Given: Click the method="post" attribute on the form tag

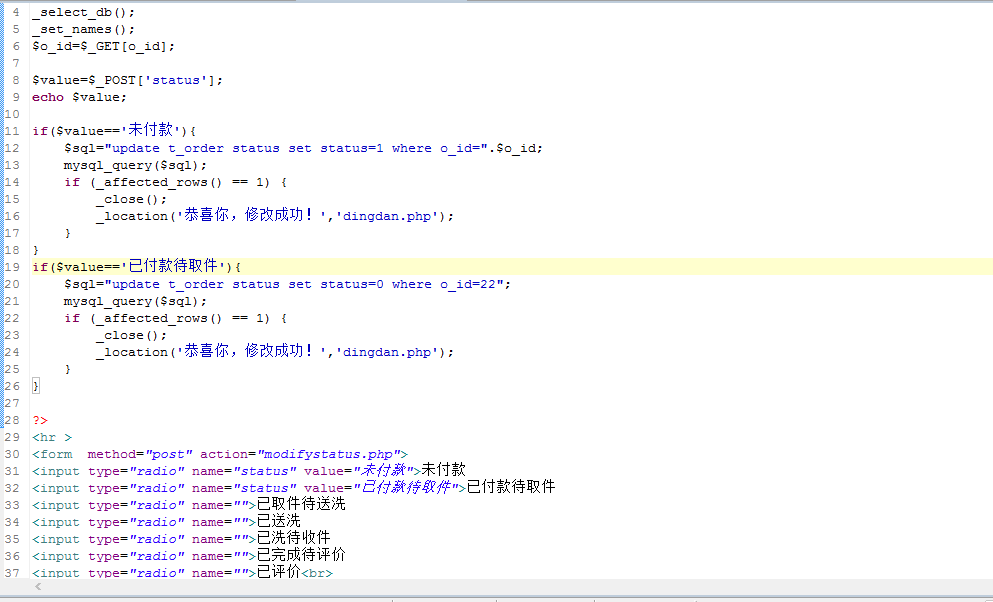Looking at the screenshot, I should click(140, 455).
